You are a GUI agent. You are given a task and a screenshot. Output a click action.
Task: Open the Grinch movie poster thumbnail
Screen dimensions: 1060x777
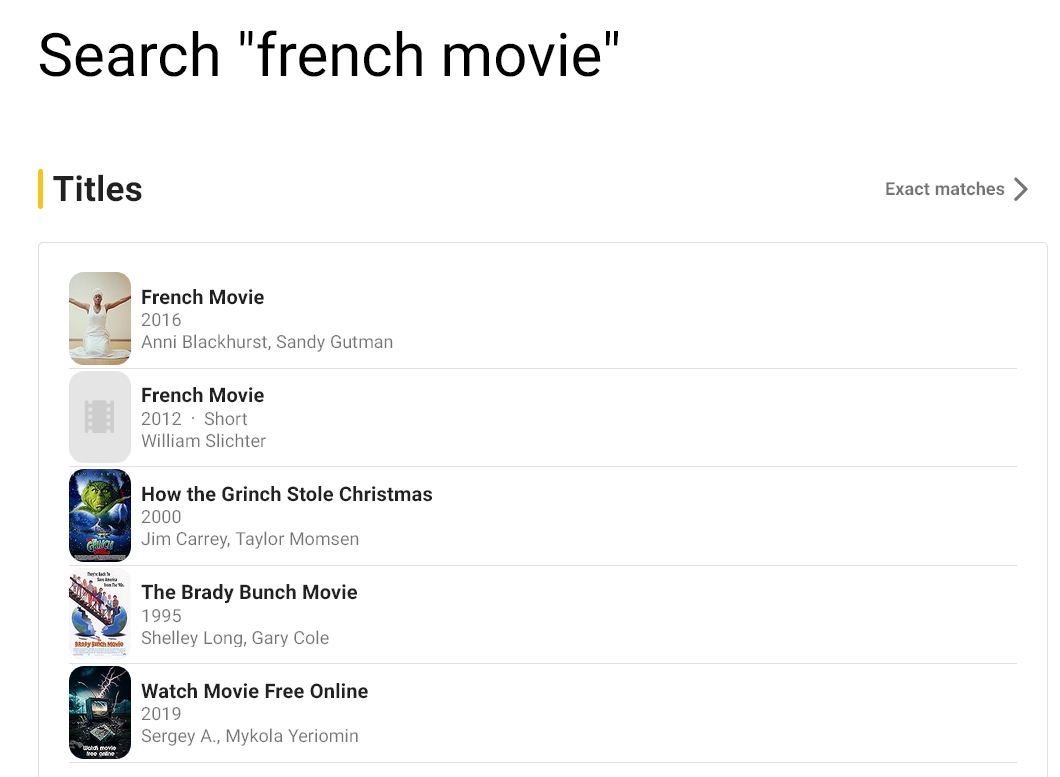pos(100,515)
